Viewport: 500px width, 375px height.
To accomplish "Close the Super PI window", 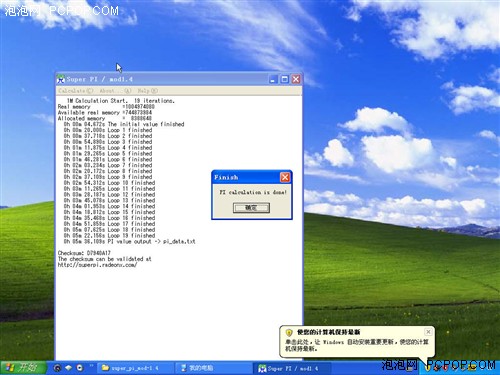I will (x=296, y=79).
